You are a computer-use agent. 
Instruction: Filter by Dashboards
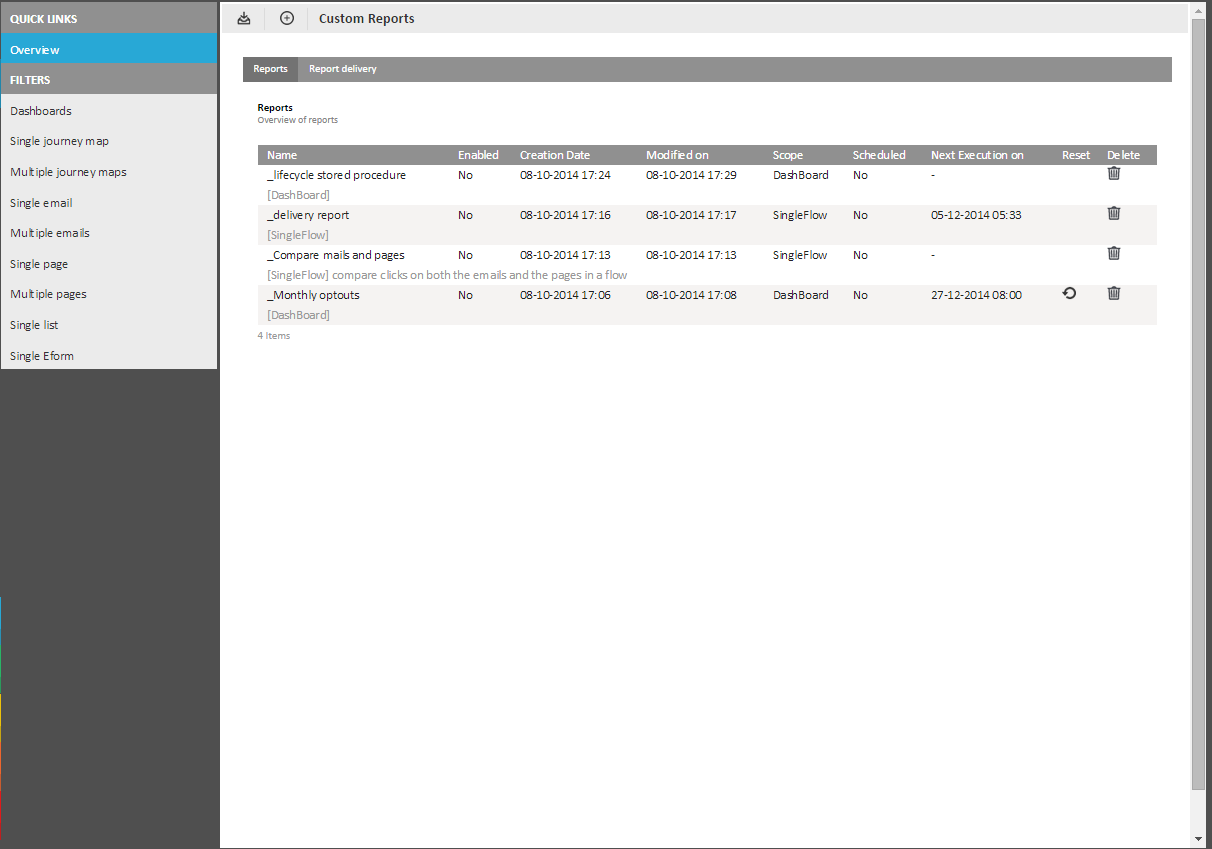tap(41, 111)
